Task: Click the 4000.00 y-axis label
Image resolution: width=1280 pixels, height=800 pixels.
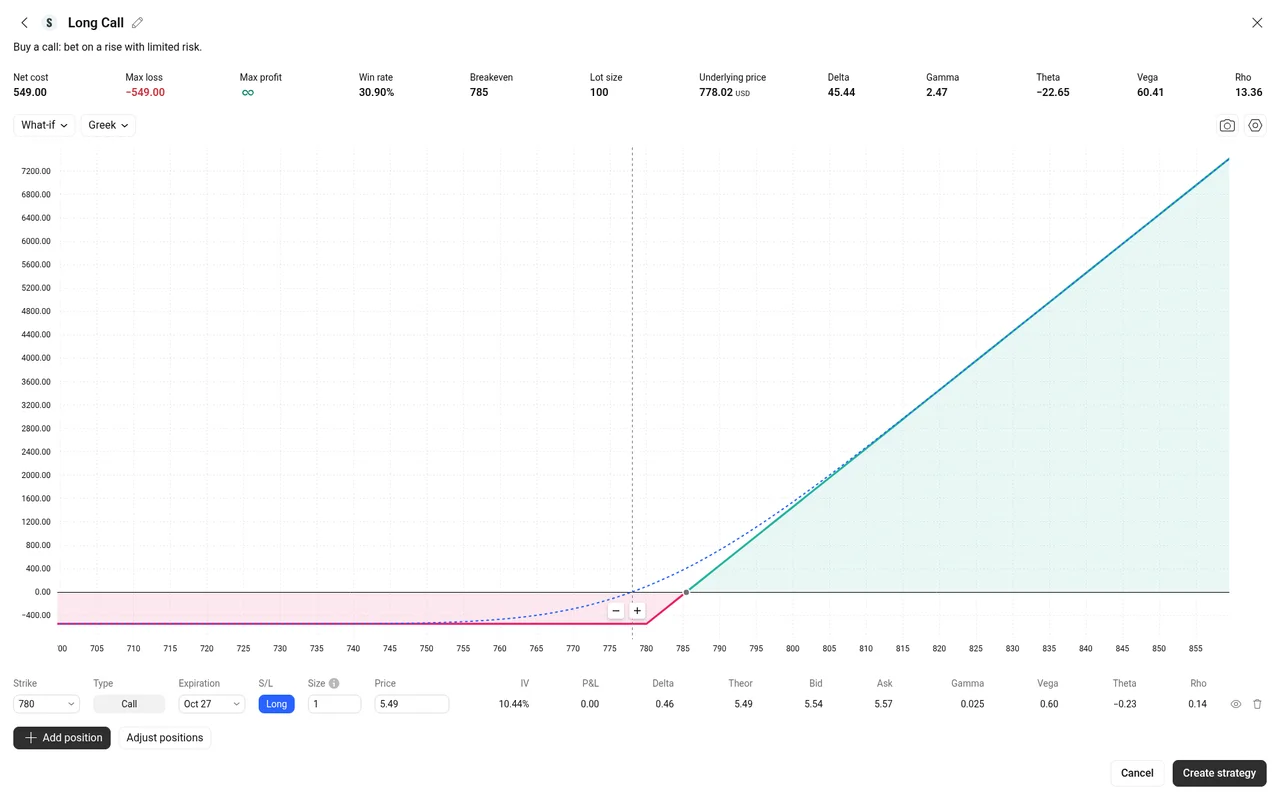Action: [36, 358]
